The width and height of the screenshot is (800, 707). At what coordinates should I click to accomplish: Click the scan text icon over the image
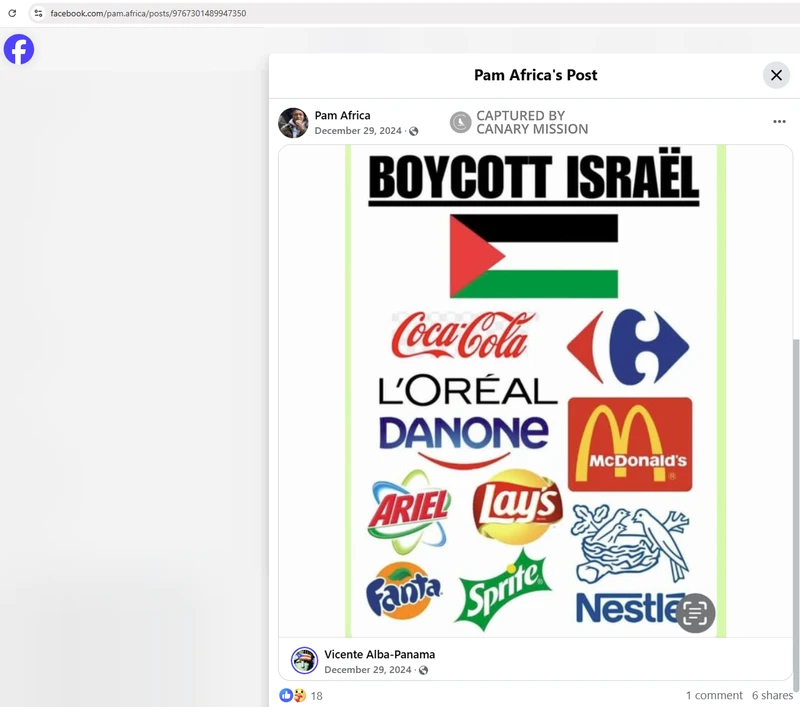tap(695, 613)
